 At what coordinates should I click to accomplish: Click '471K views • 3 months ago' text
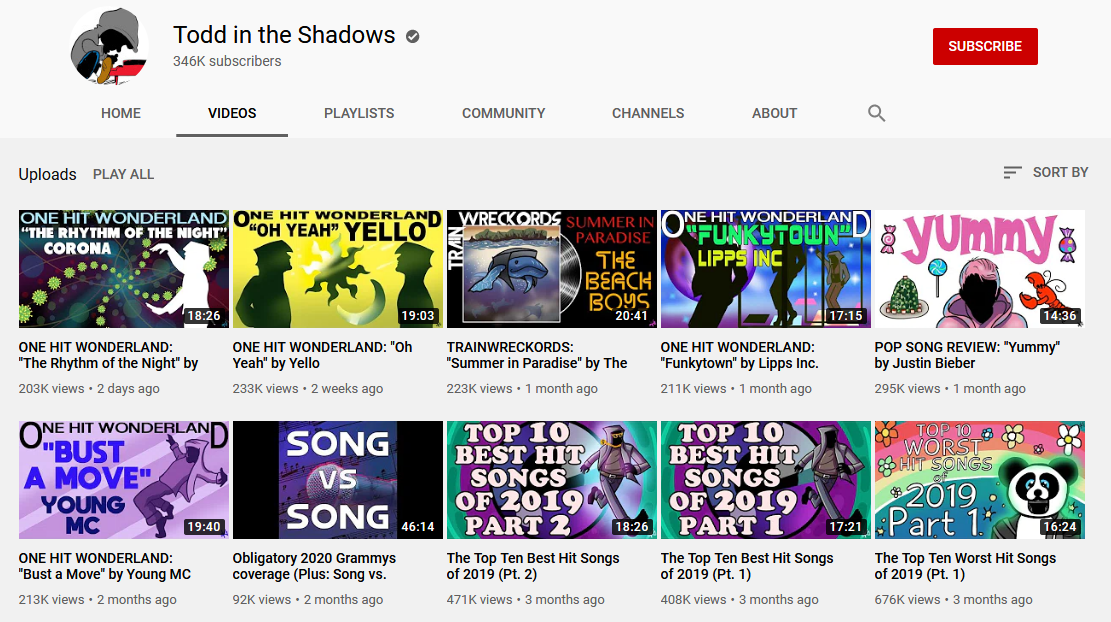pos(526,599)
